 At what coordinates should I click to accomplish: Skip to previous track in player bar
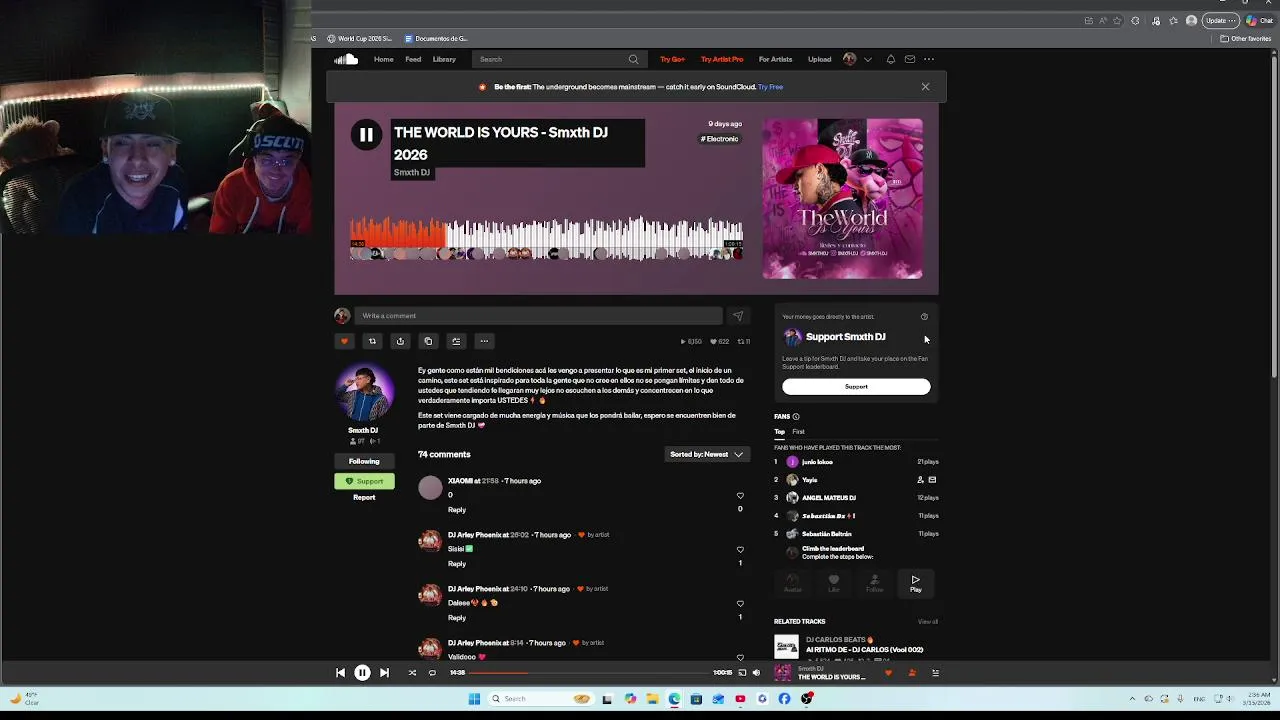pyautogui.click(x=340, y=673)
